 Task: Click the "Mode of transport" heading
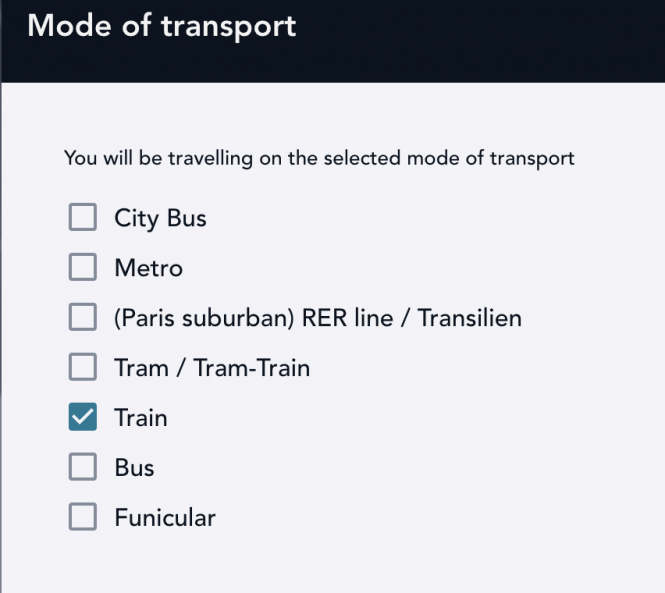[x=162, y=26]
